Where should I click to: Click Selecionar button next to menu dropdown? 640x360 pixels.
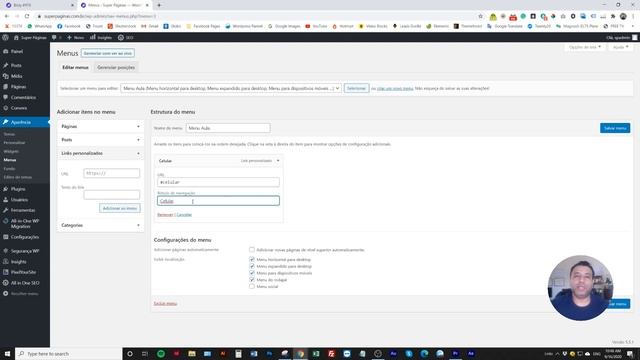point(356,88)
